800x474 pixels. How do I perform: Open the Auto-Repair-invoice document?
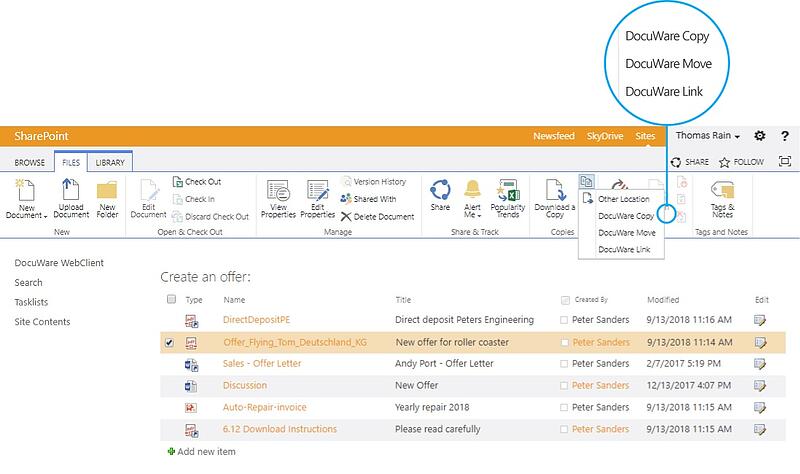click(264, 407)
